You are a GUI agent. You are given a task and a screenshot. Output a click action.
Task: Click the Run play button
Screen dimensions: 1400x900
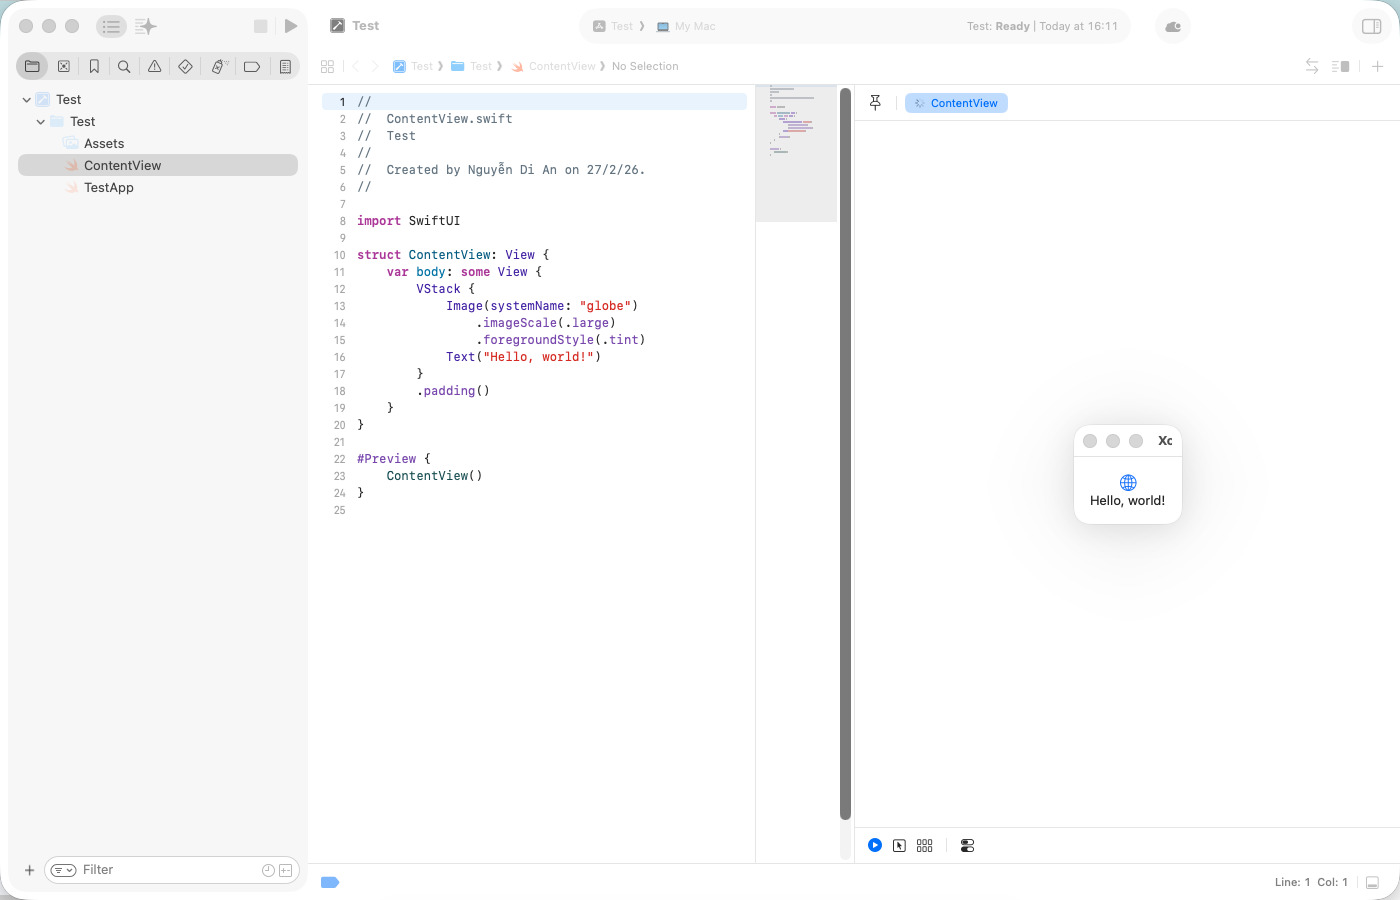[x=291, y=26]
